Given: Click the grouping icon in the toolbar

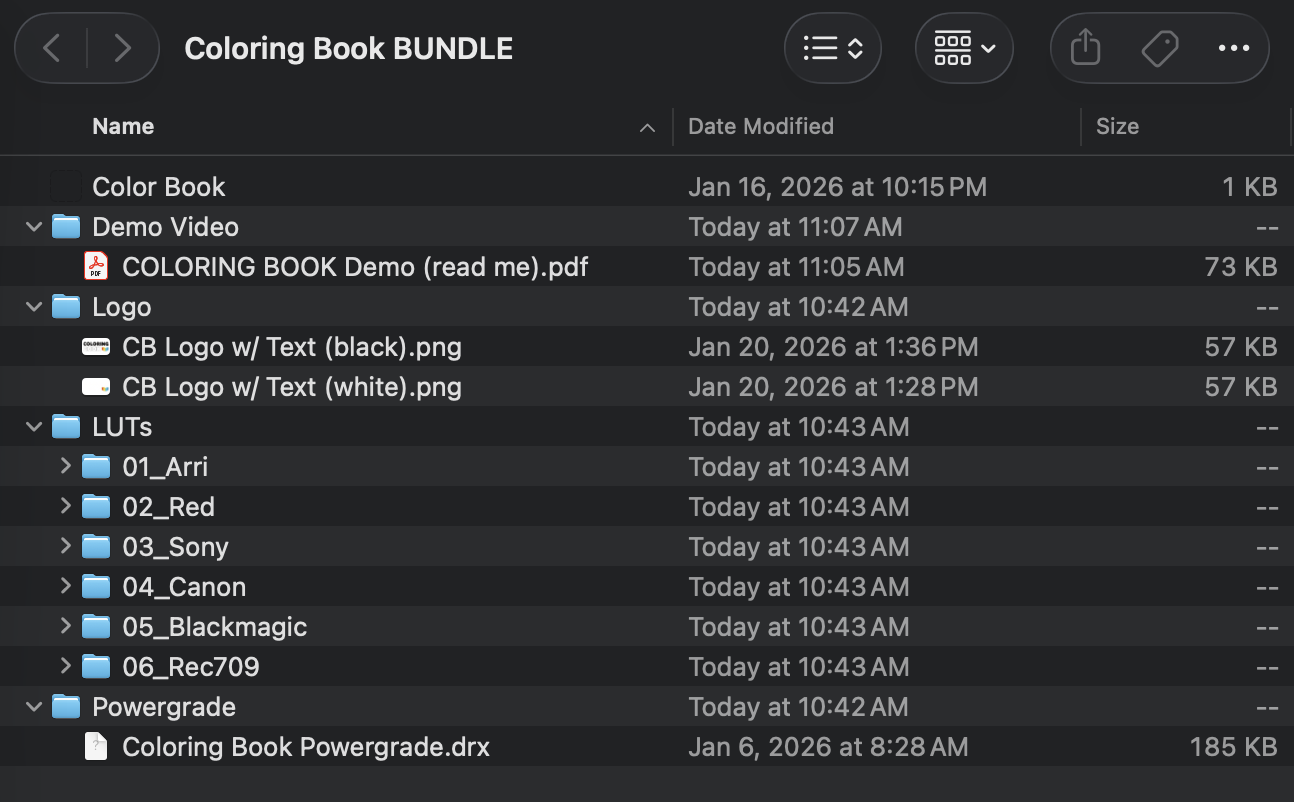Looking at the screenshot, I should pyautogui.click(x=953, y=47).
